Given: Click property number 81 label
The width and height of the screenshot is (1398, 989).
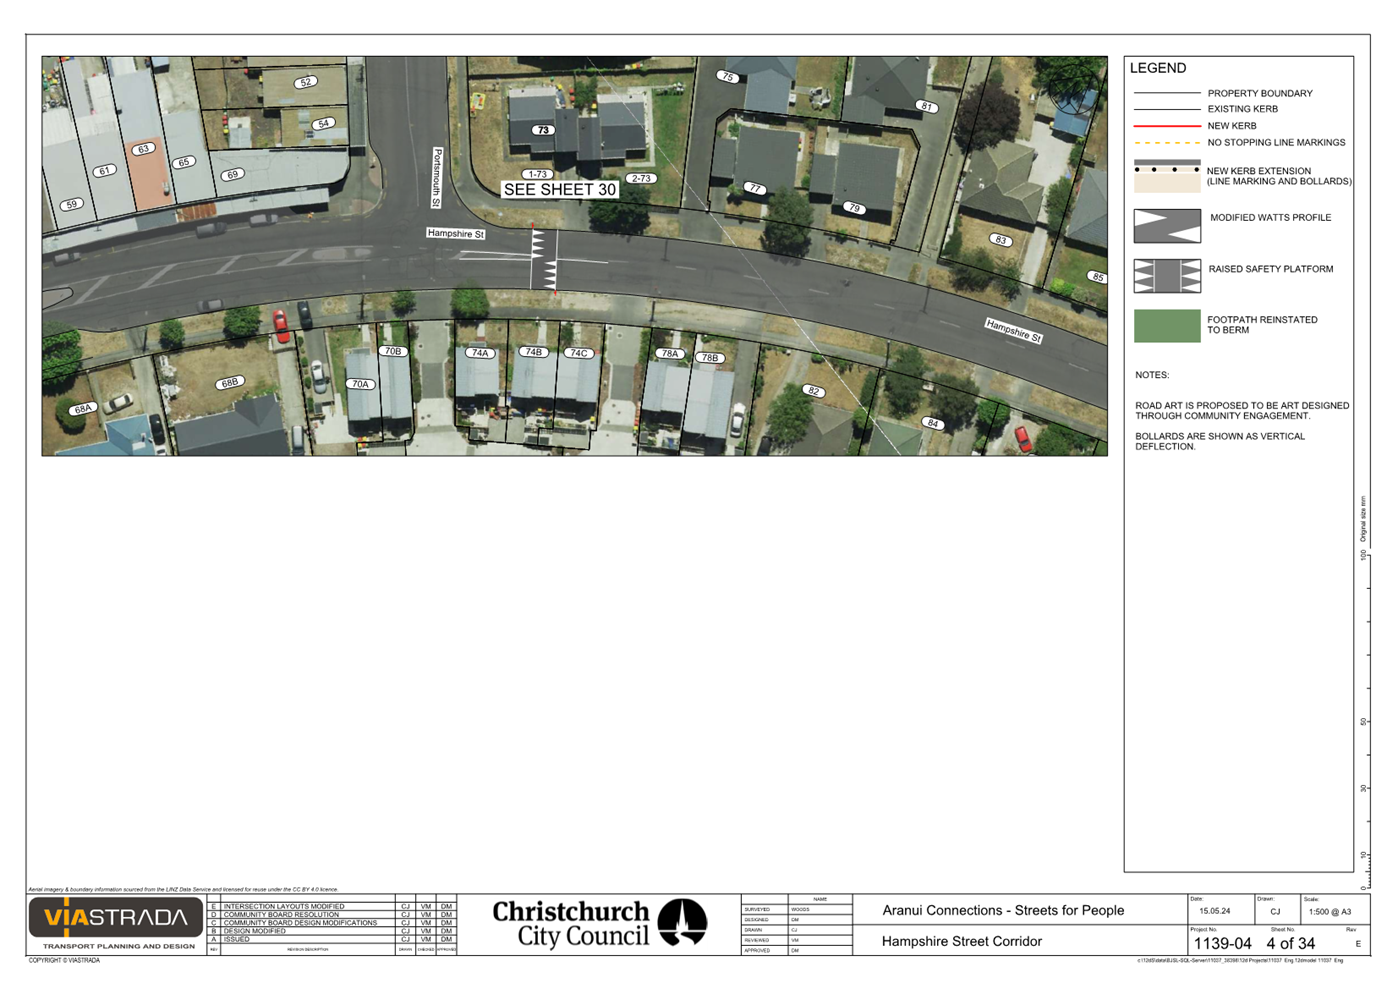Looking at the screenshot, I should tap(926, 106).
